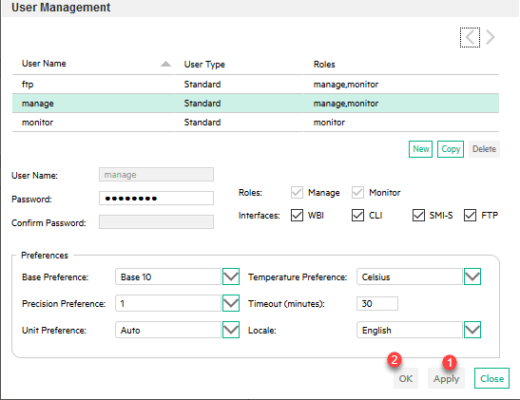
Task: Click the Auto unit combo field
Action: pyautogui.click(x=169, y=330)
